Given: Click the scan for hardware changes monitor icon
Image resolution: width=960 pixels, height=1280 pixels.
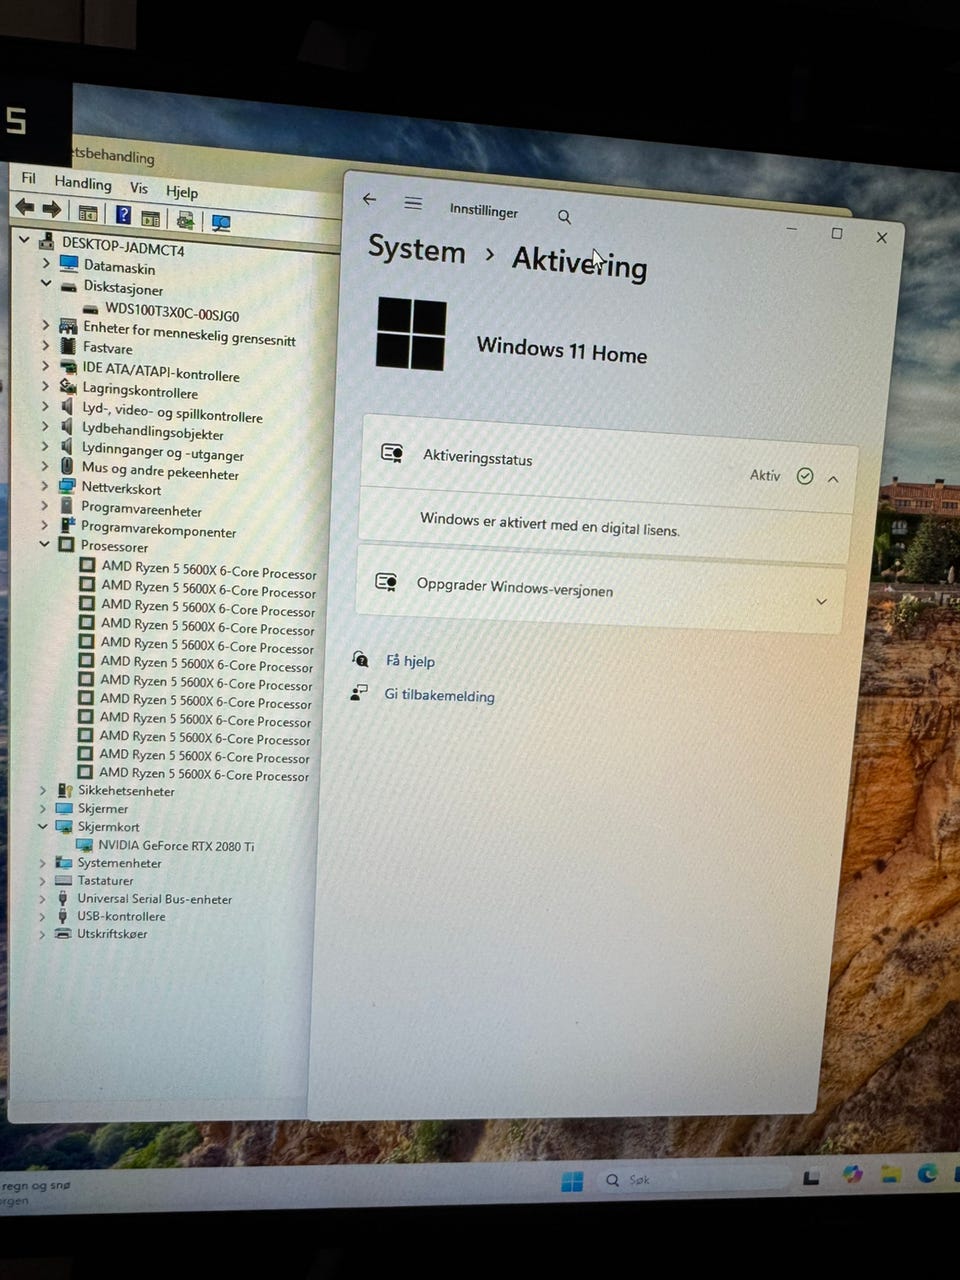Looking at the screenshot, I should (x=221, y=222).
